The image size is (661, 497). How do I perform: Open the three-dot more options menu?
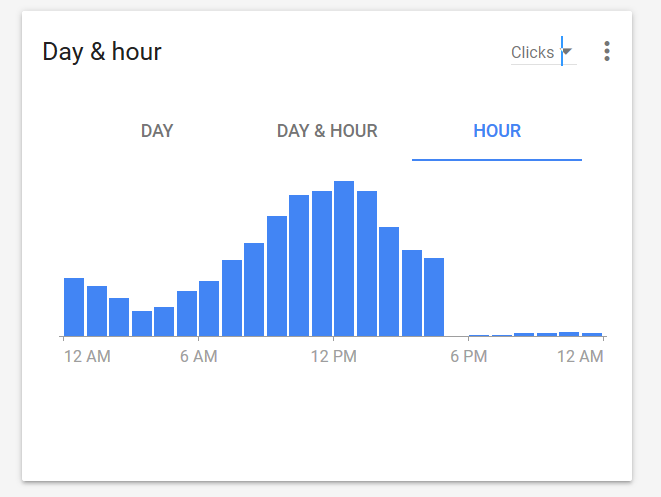(x=607, y=51)
